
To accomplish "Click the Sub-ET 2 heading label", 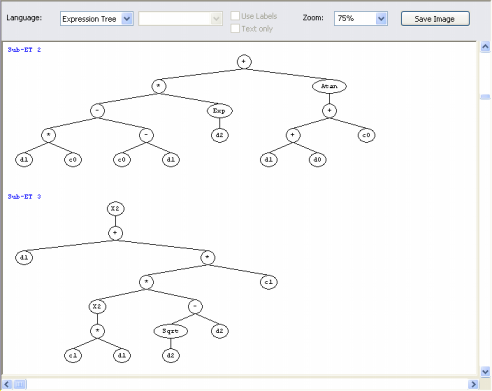I will (x=24, y=50).
